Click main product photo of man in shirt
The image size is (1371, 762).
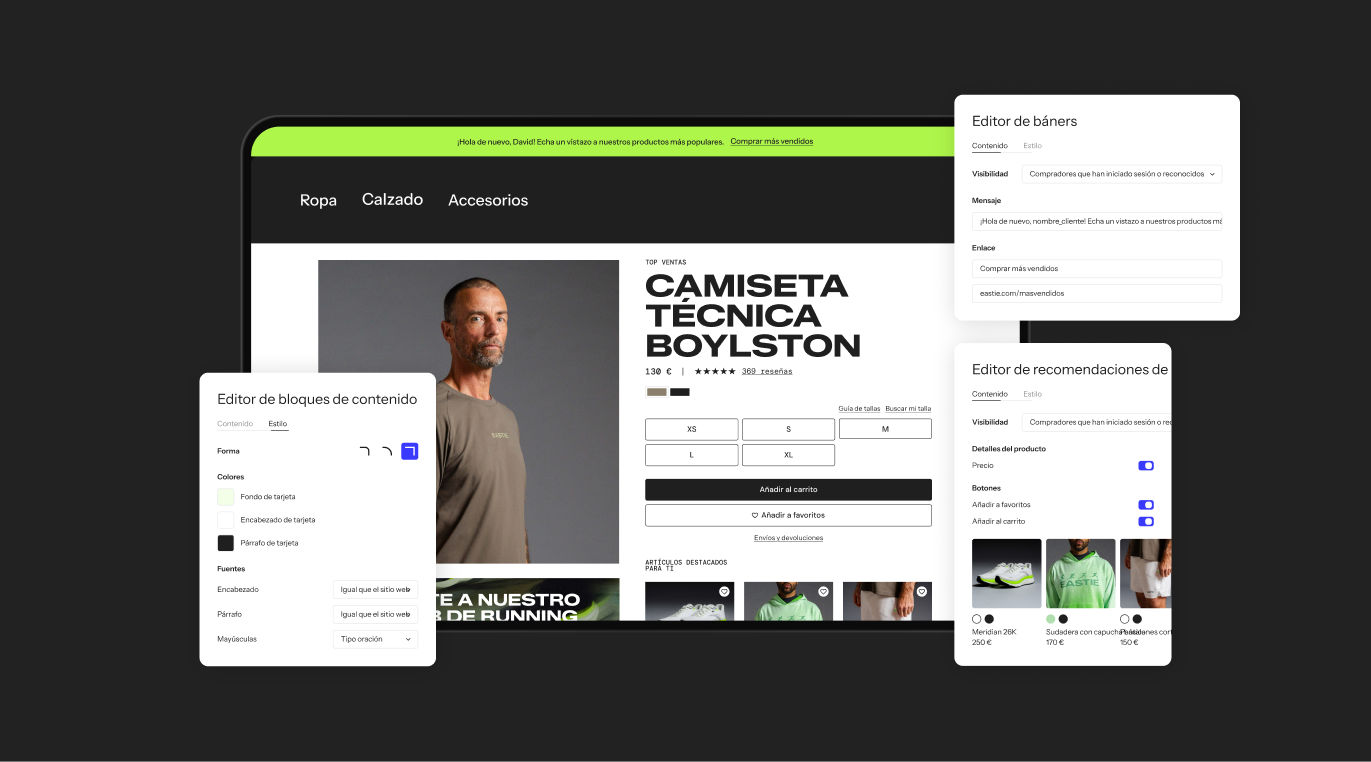(469, 411)
